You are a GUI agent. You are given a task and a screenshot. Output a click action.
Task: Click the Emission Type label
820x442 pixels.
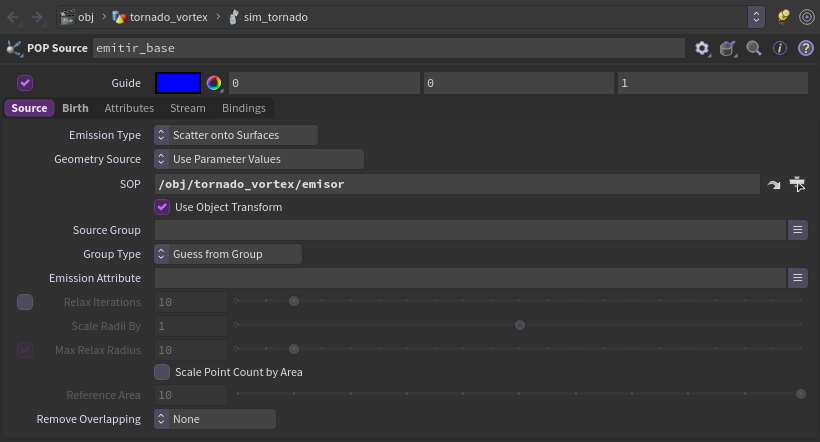[x=105, y=135]
